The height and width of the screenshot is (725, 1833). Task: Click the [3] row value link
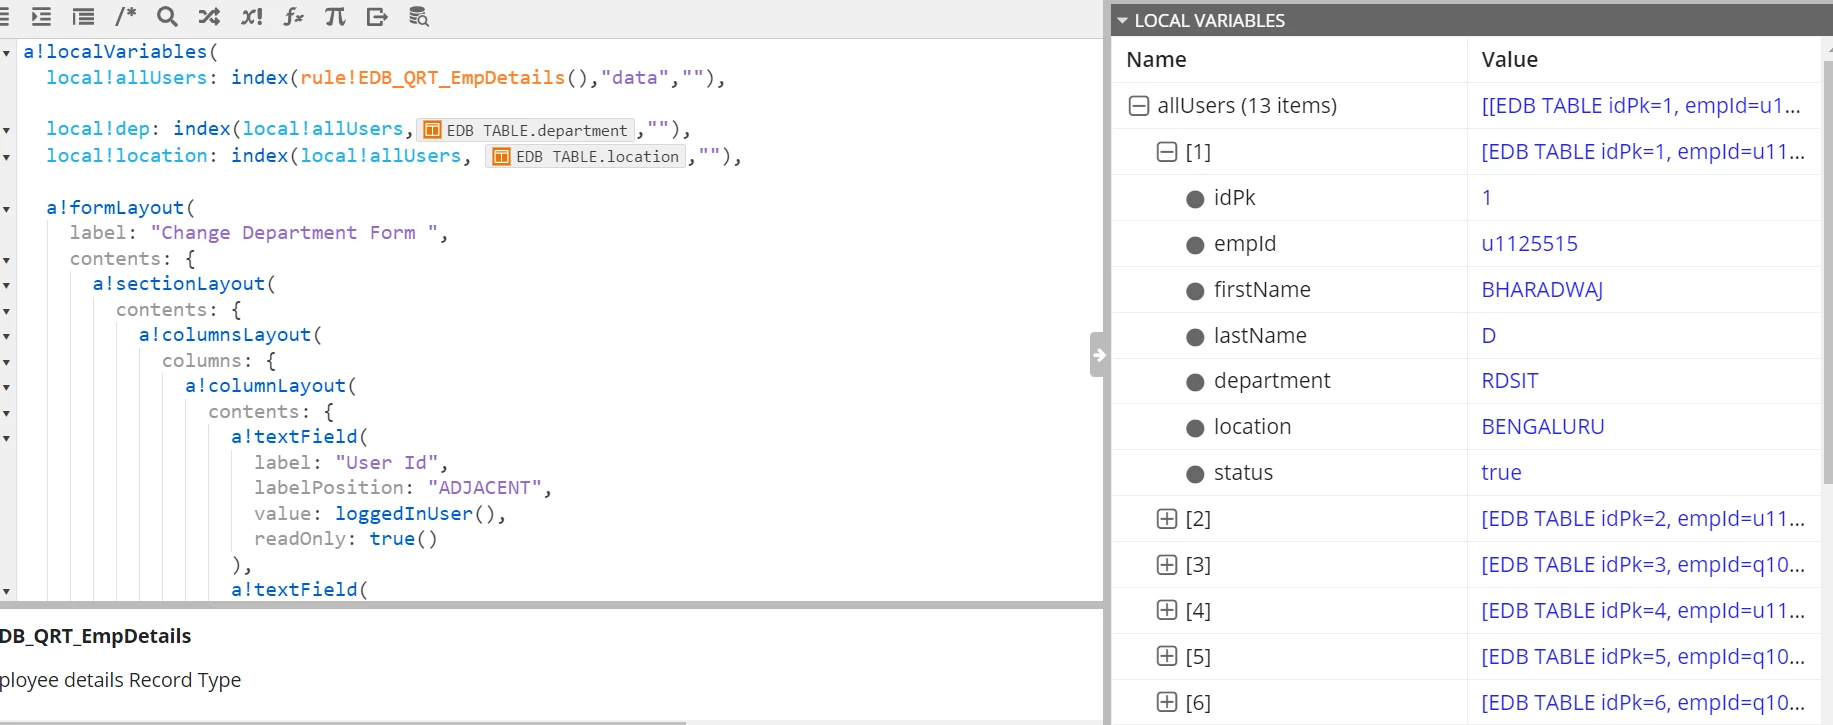1642,564
